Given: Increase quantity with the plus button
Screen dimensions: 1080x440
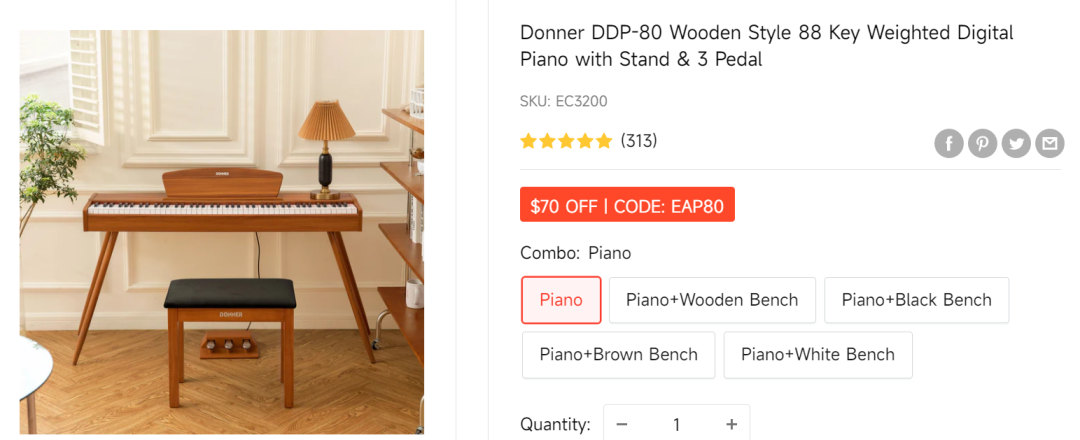Looking at the screenshot, I should tap(731, 424).
